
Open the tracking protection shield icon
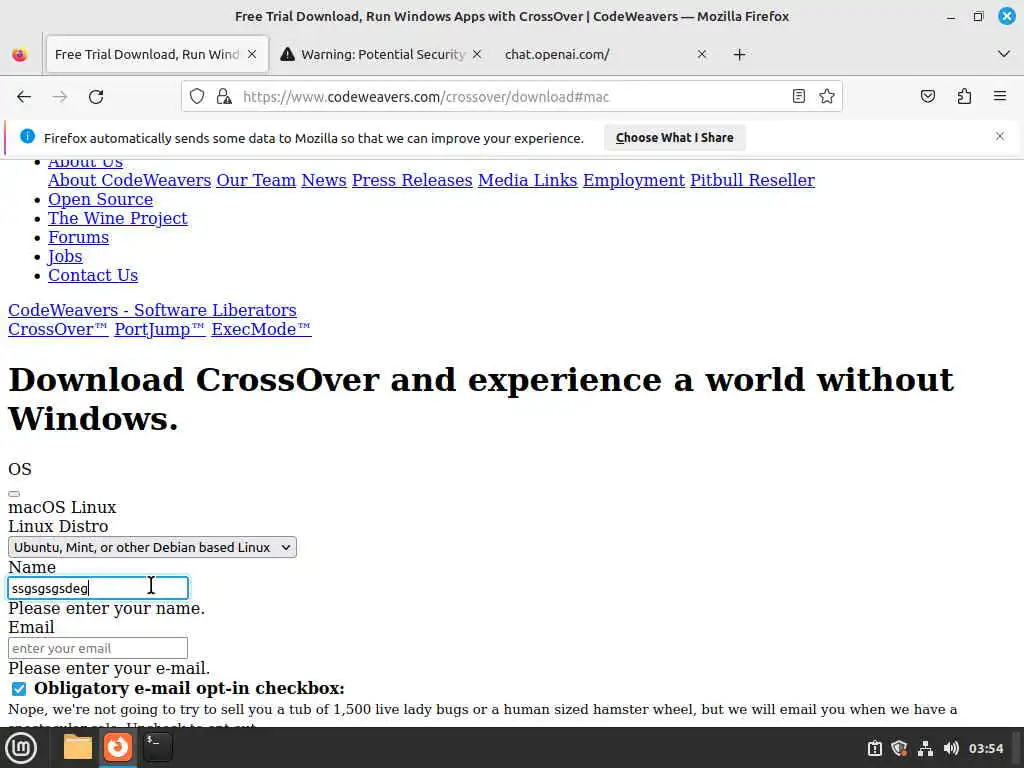coord(197,97)
